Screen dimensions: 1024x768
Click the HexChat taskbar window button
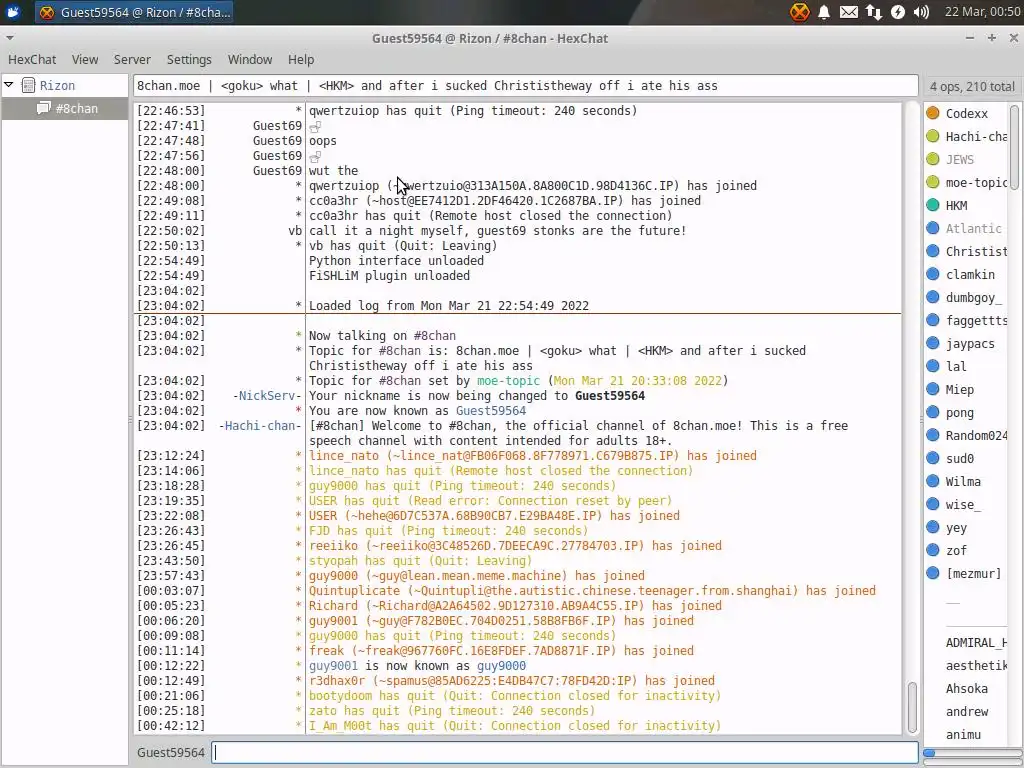[135, 12]
